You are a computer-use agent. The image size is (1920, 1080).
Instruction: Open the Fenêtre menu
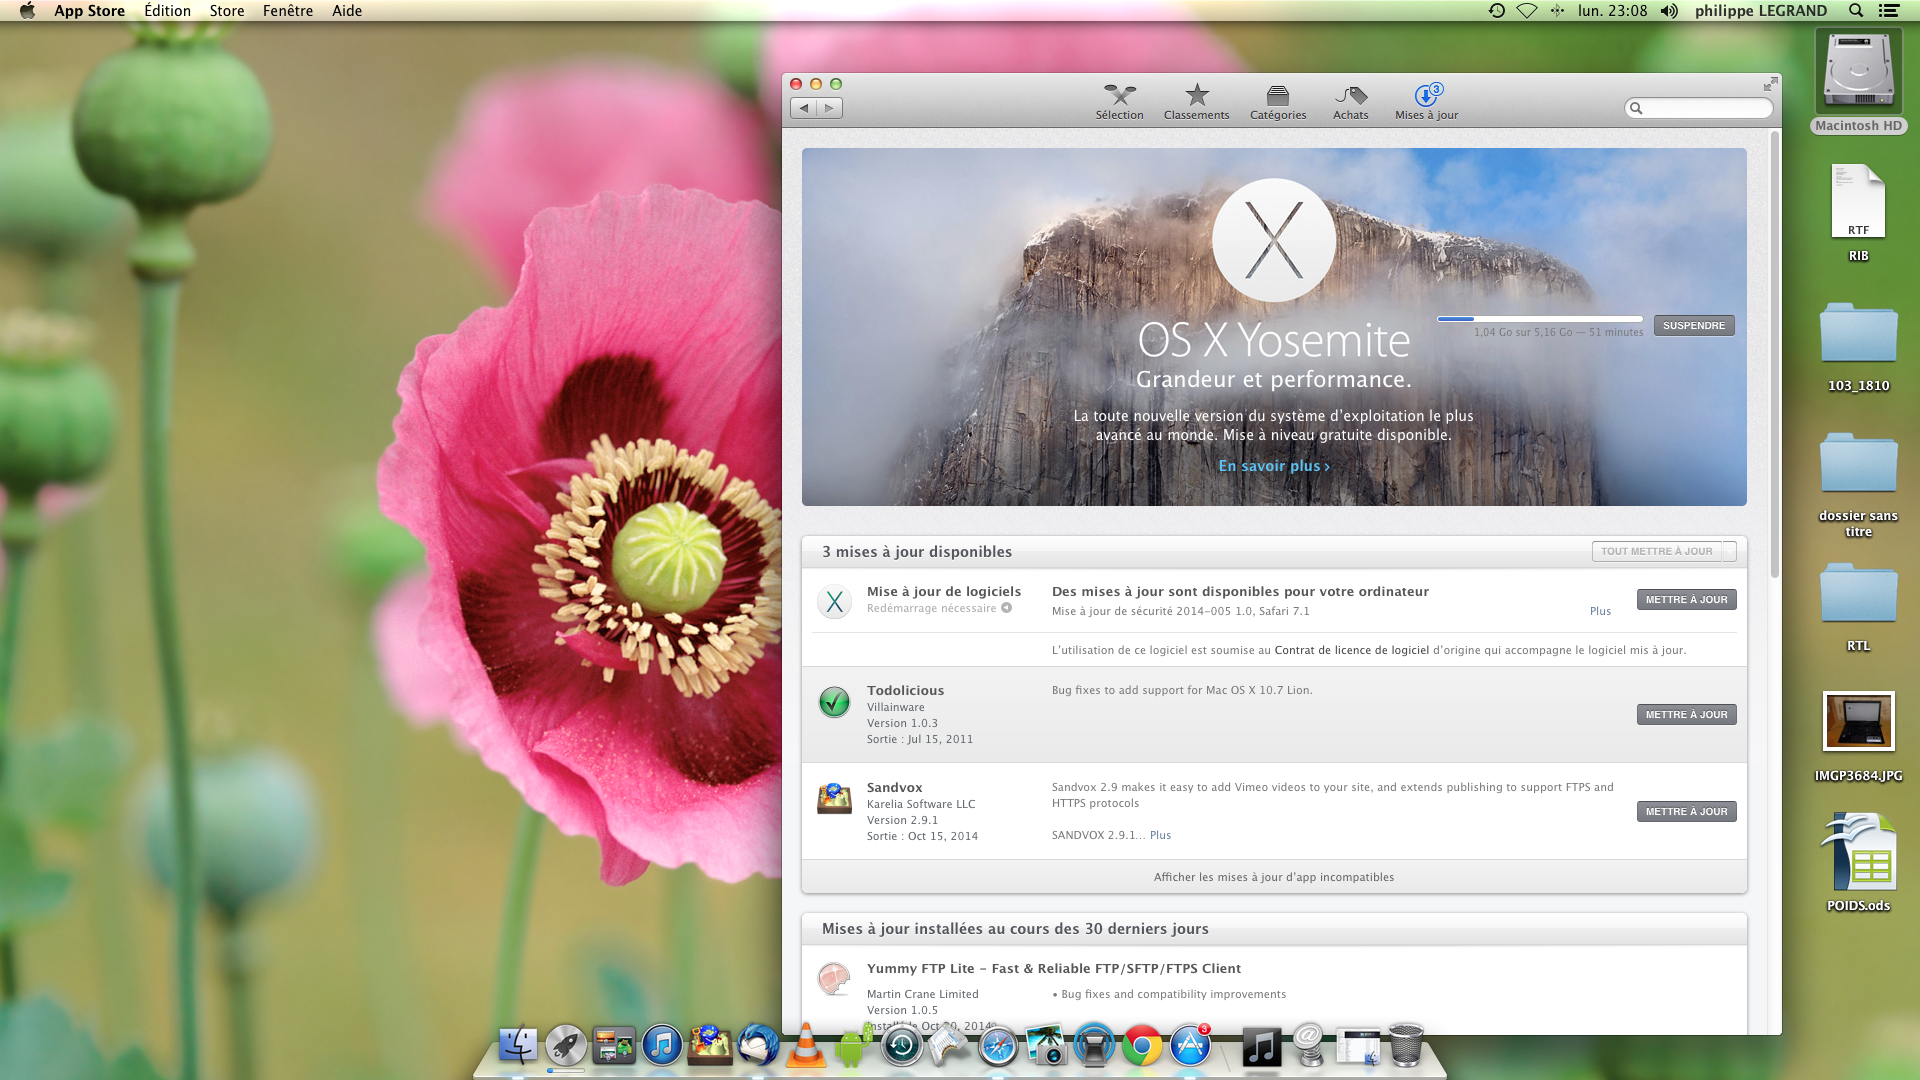coord(288,11)
